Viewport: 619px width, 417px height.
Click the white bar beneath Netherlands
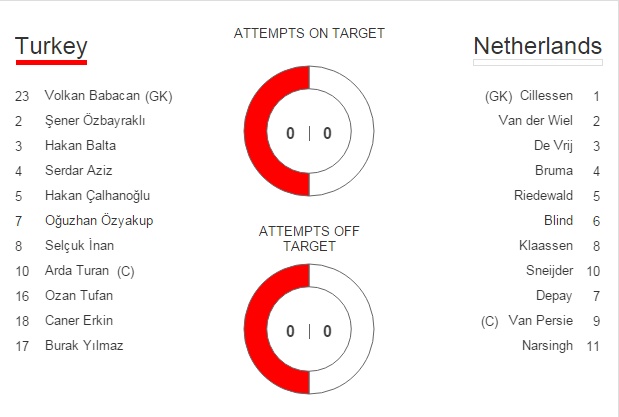[x=537, y=62]
